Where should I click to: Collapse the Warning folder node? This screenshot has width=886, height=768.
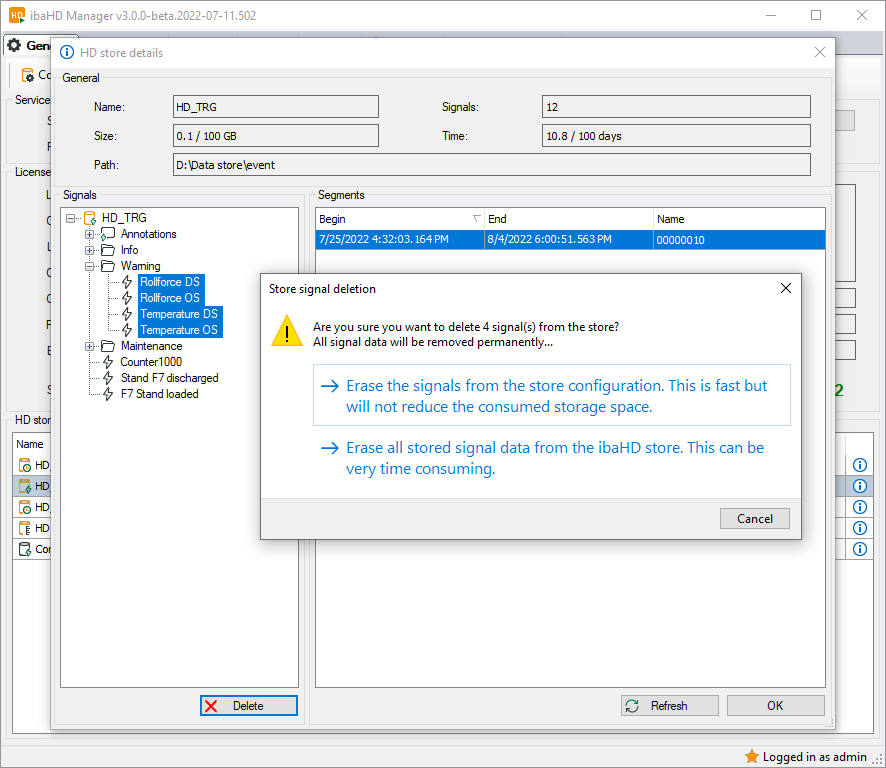tap(89, 266)
